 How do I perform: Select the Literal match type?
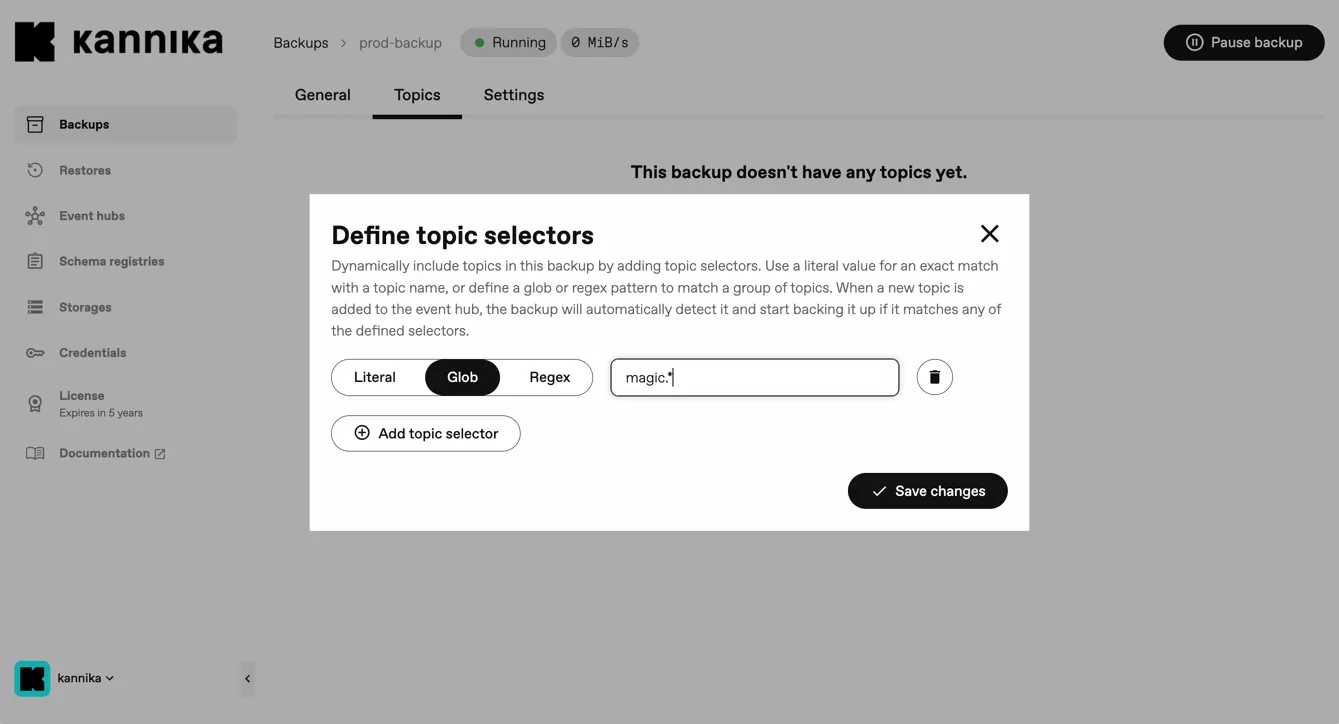[375, 377]
